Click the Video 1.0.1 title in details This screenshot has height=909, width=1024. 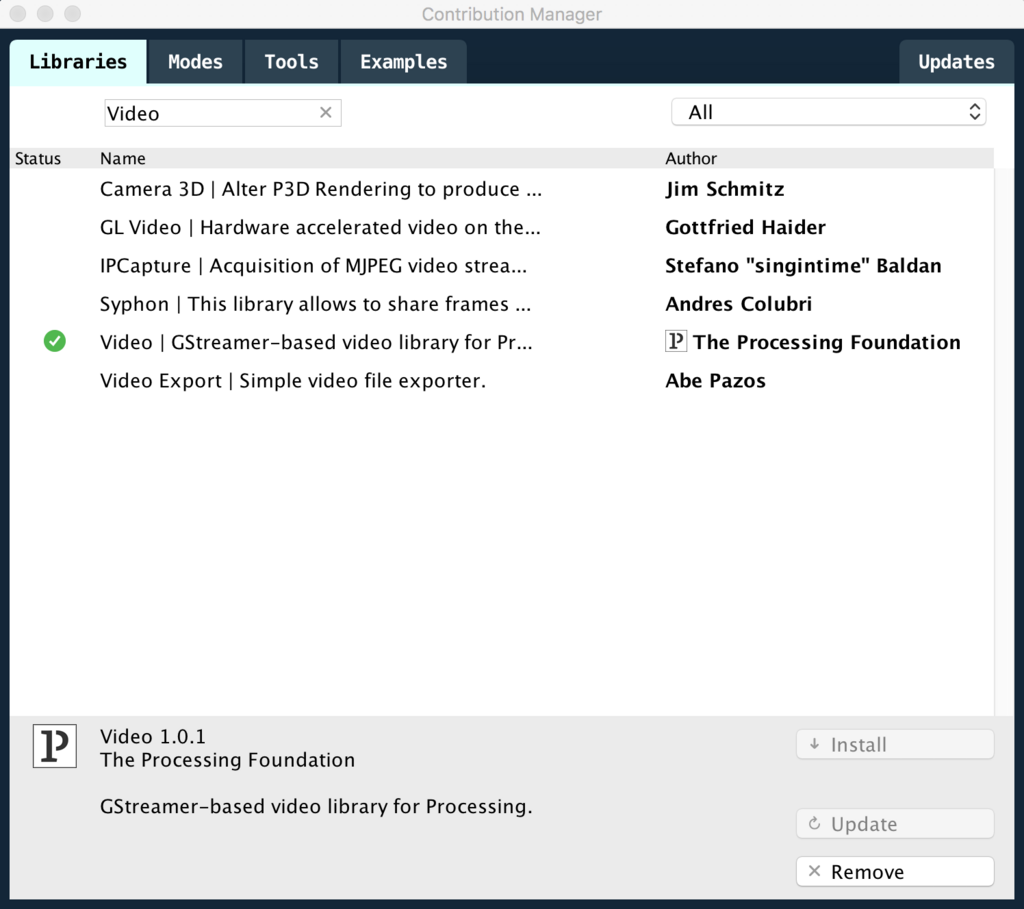153,737
